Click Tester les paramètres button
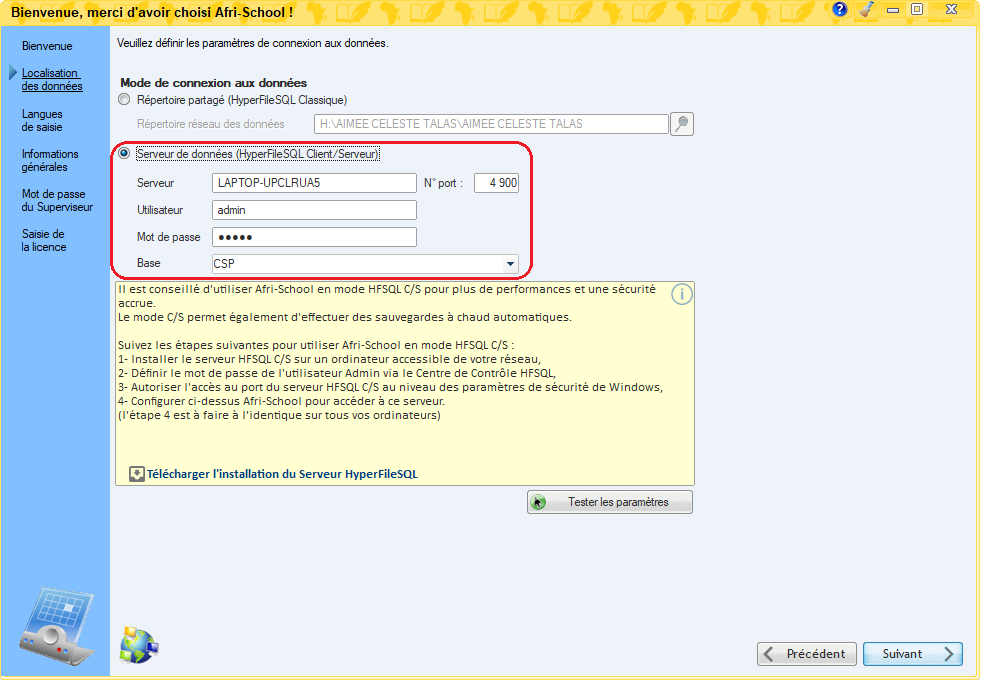Viewport: 984px width, 682px height. (x=610, y=503)
